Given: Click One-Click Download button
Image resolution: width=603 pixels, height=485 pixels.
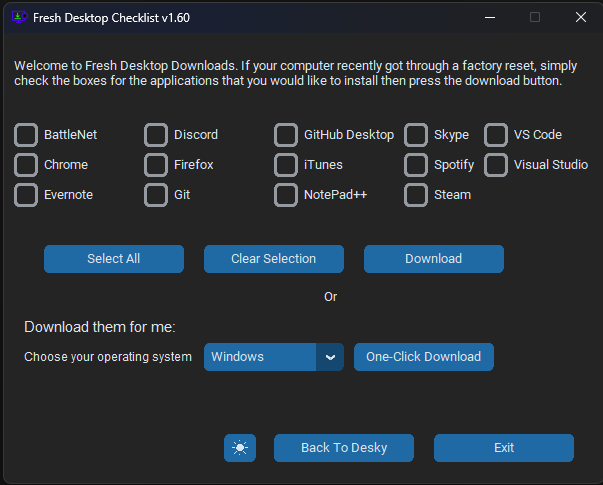Looking at the screenshot, I should (423, 357).
